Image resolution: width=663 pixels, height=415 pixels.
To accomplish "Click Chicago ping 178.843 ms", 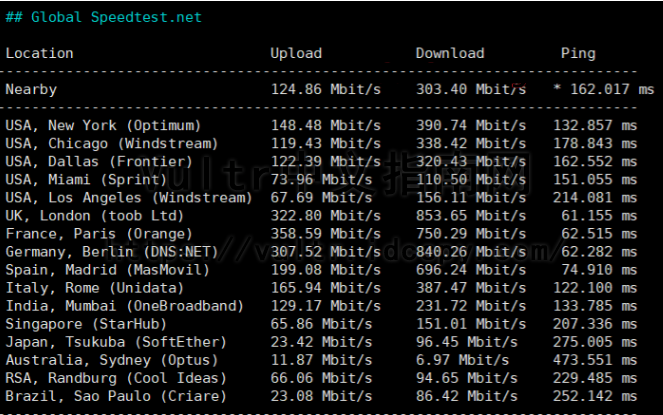I will pos(595,144).
